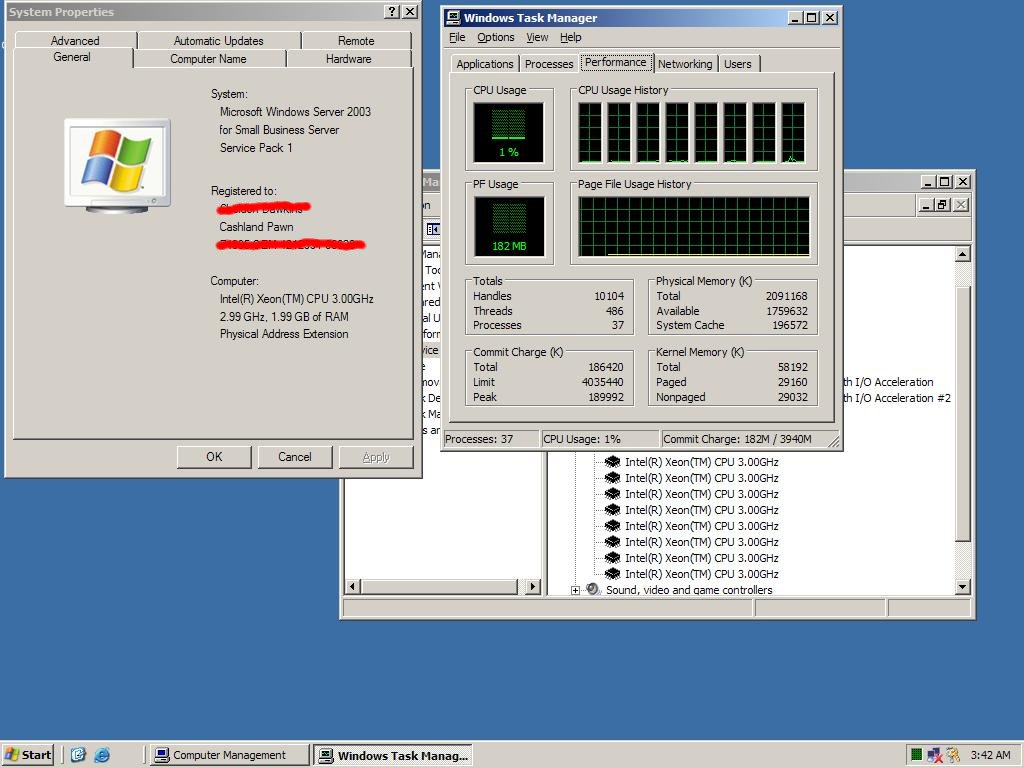Open the Advanced tab in System Properties

75,40
